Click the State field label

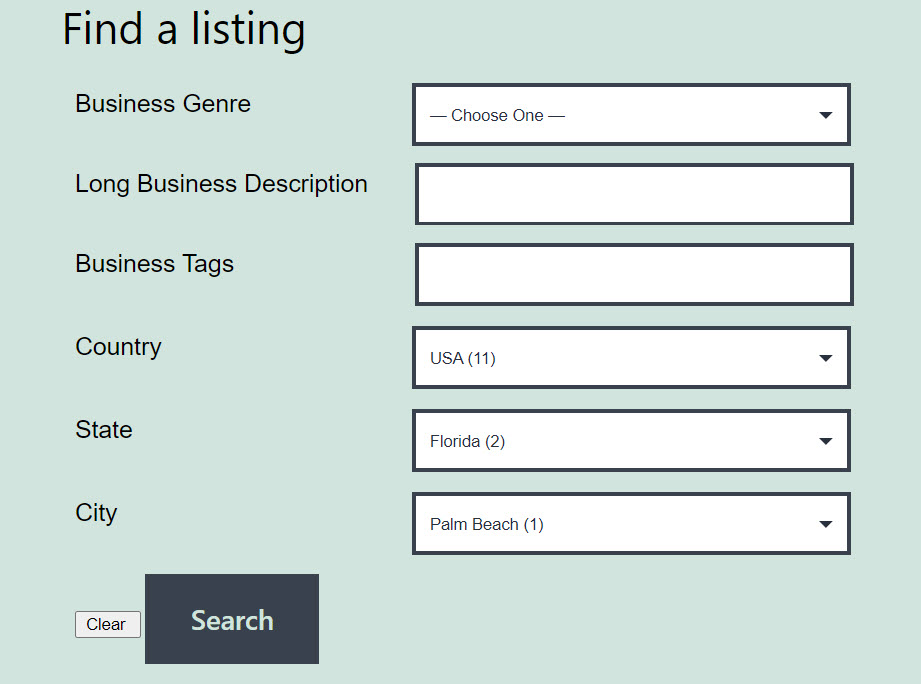click(x=104, y=430)
